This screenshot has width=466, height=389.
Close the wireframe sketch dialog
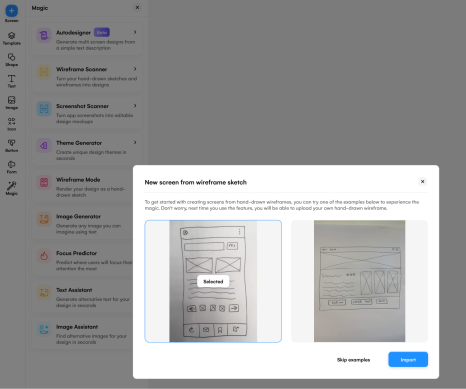pyautogui.click(x=422, y=182)
